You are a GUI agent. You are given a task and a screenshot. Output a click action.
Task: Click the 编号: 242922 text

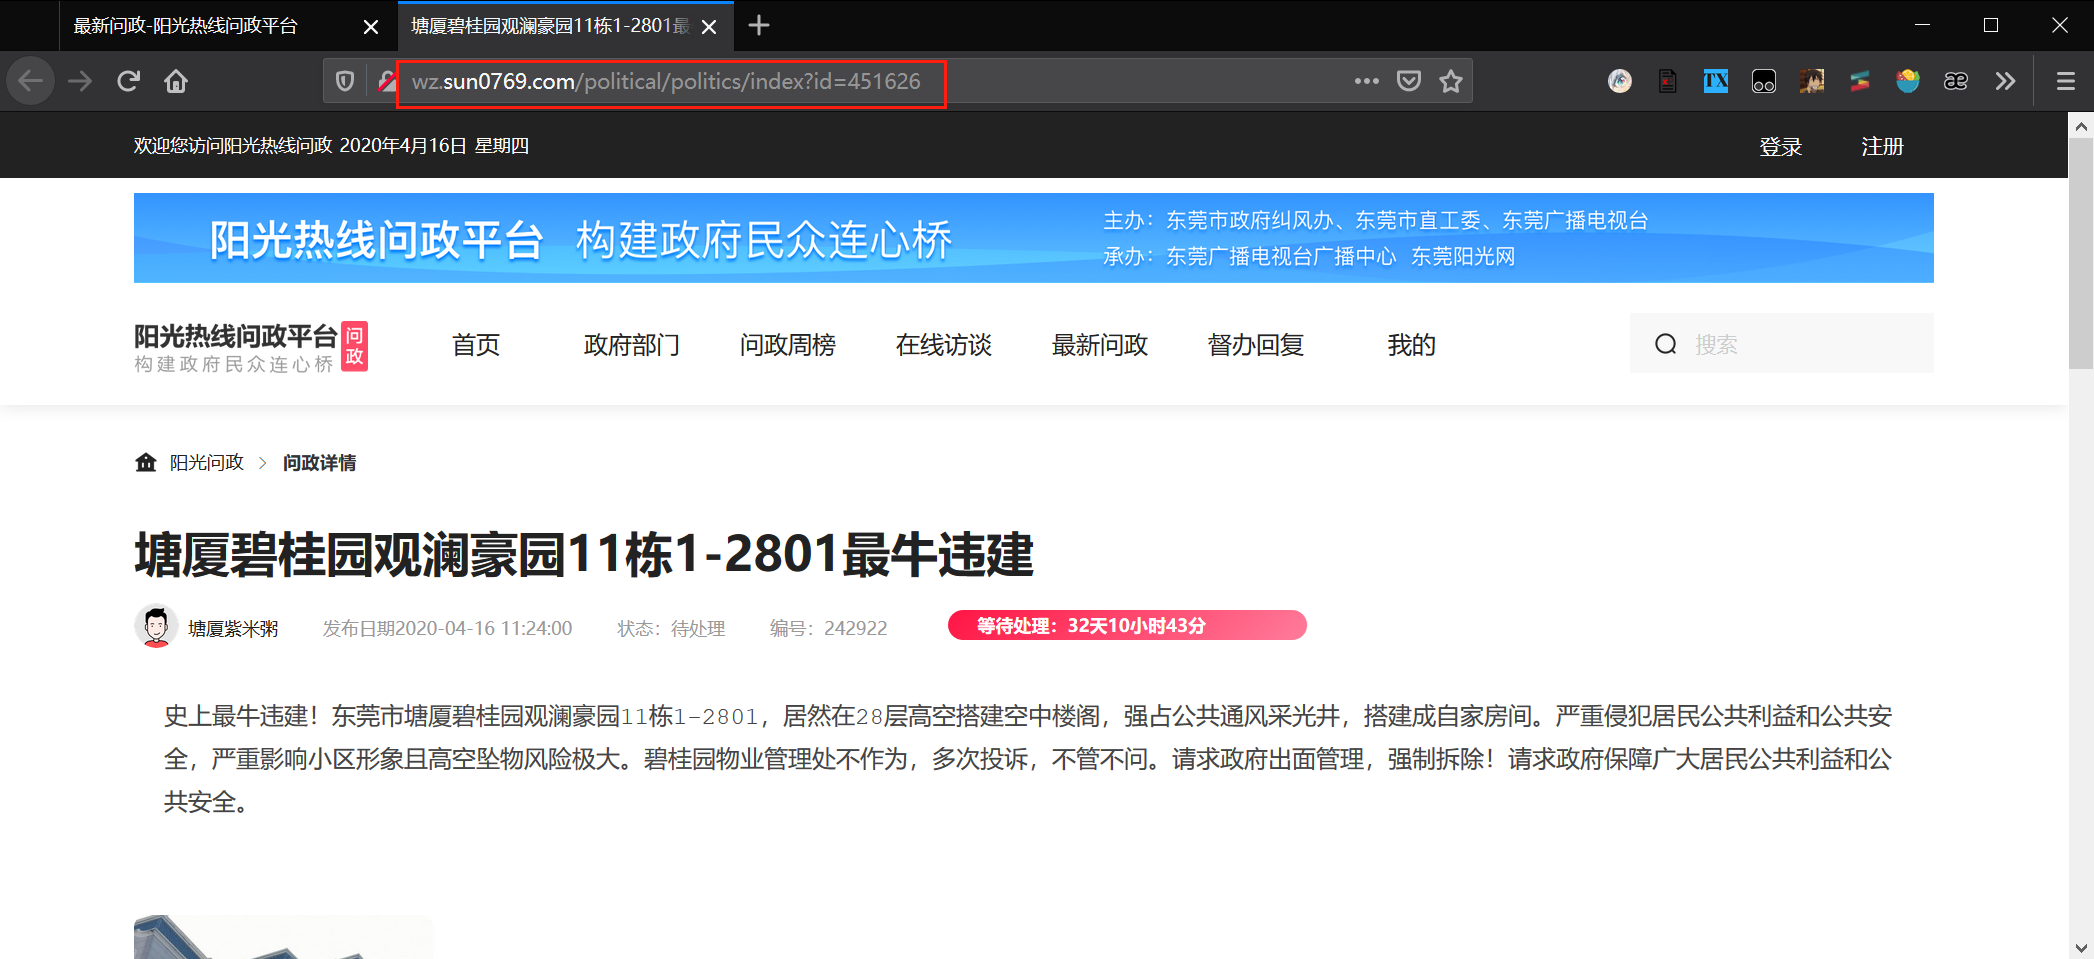click(828, 628)
